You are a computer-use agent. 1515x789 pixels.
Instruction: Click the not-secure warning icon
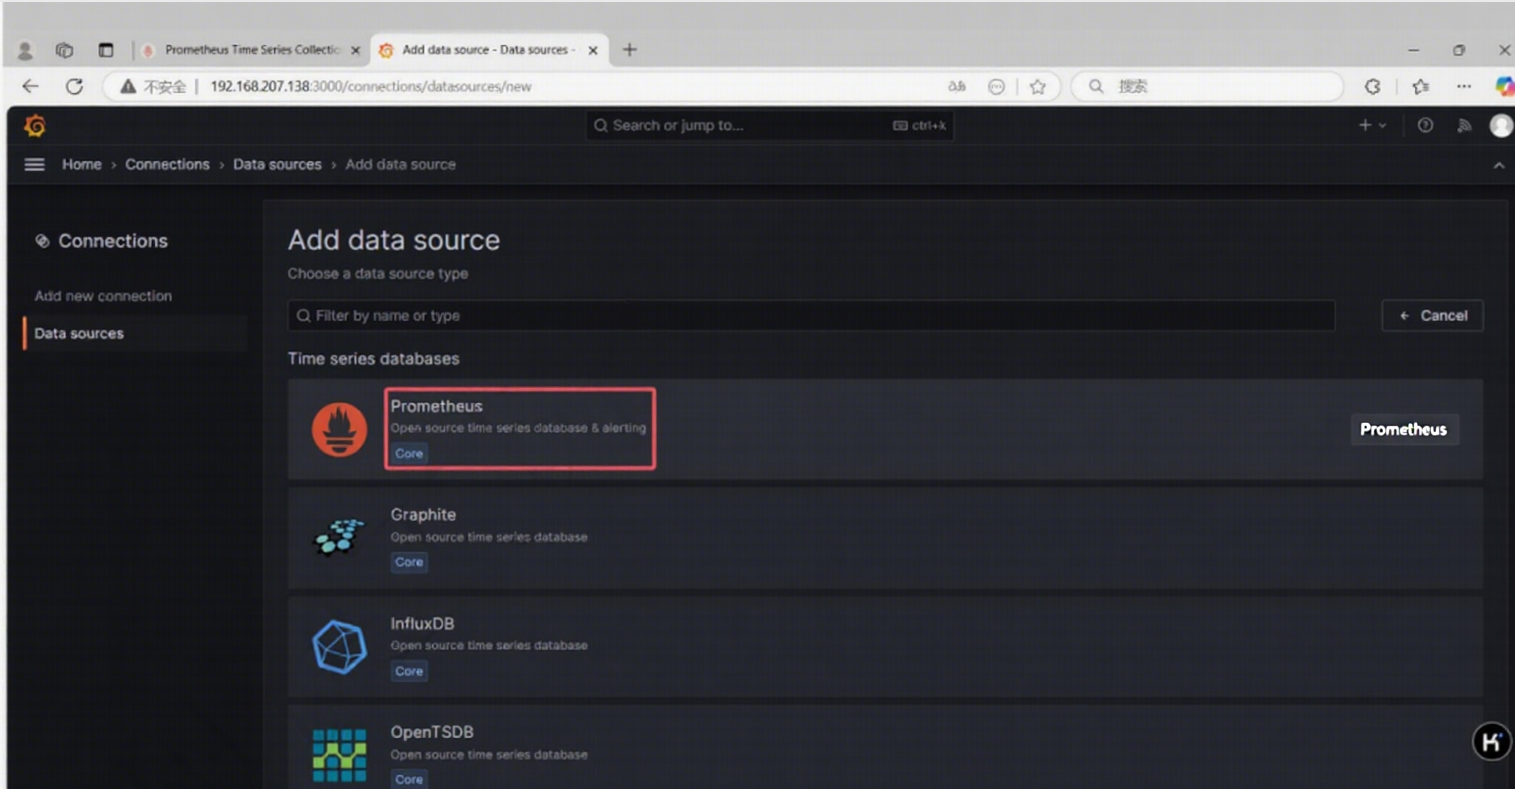click(x=128, y=87)
